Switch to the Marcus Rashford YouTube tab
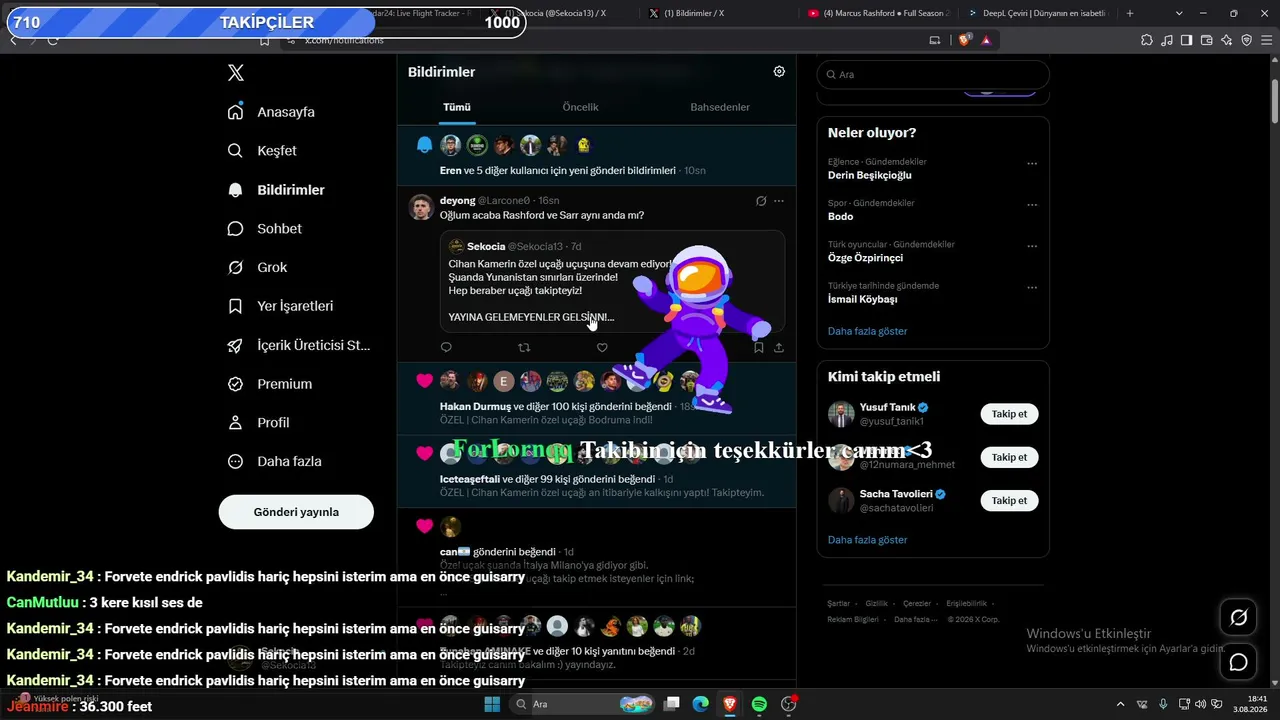 click(x=879, y=13)
